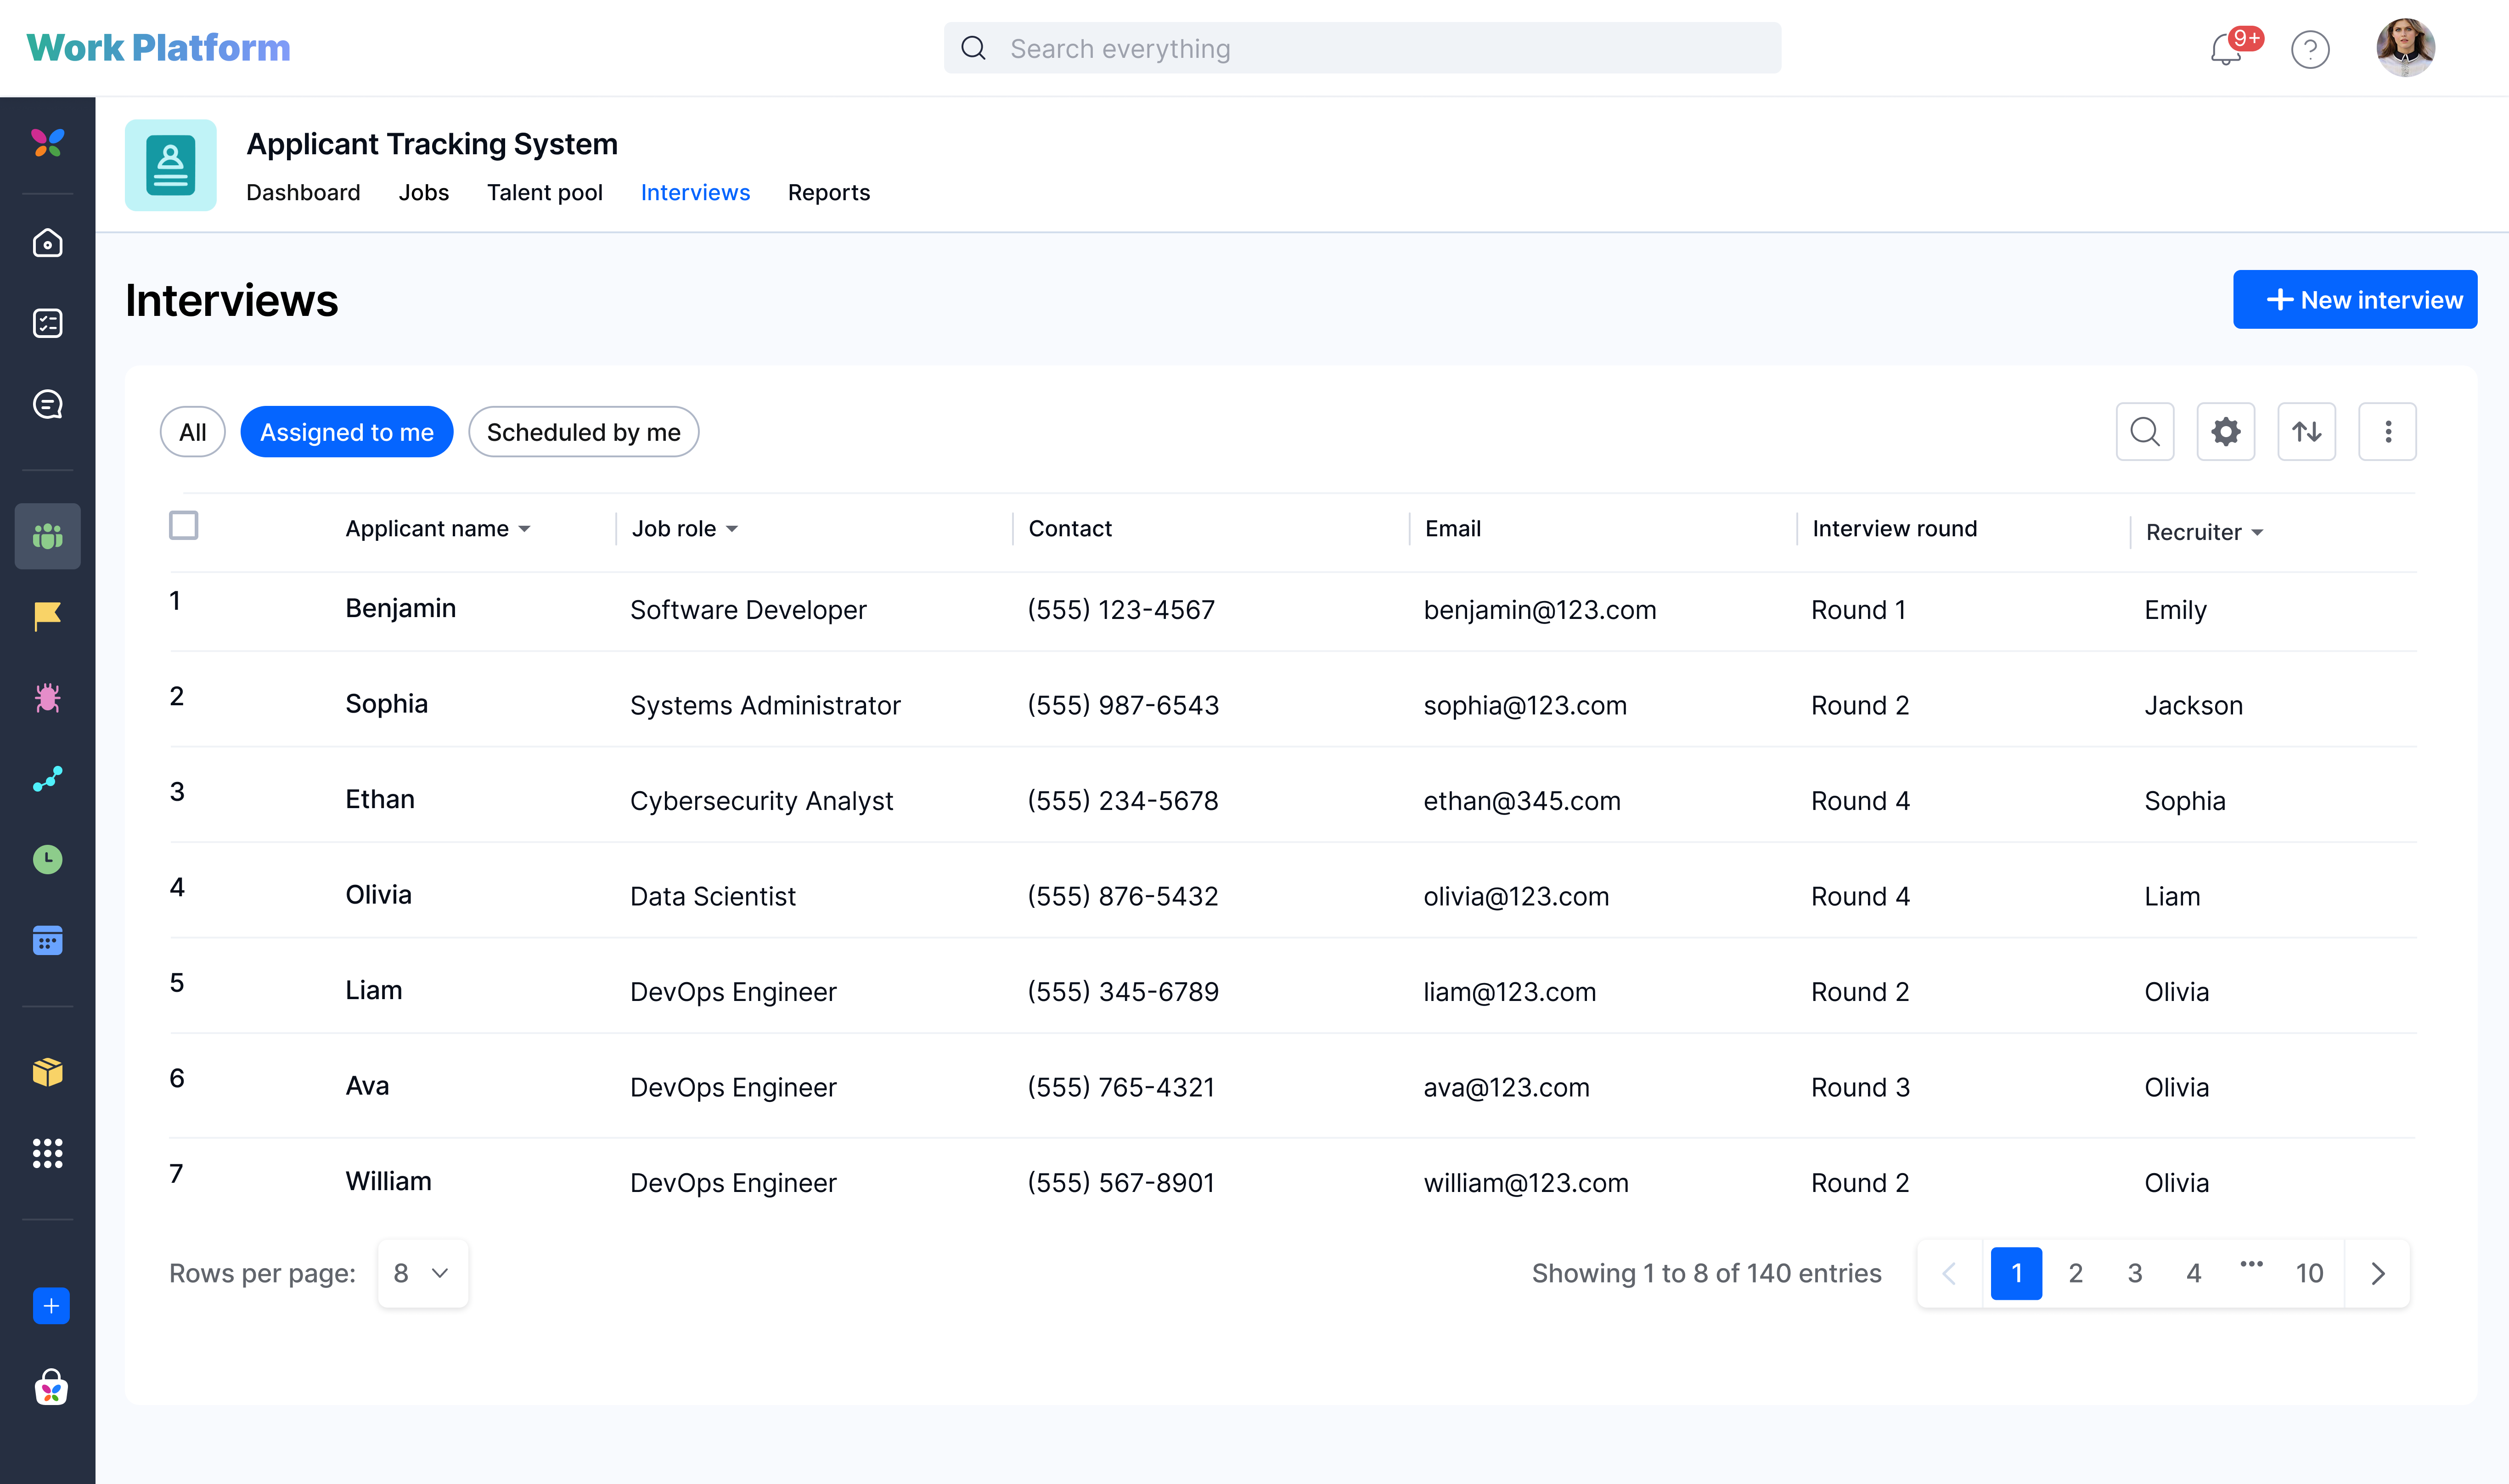Switch to the Jobs tab
The width and height of the screenshot is (2509, 1484).
424,192
